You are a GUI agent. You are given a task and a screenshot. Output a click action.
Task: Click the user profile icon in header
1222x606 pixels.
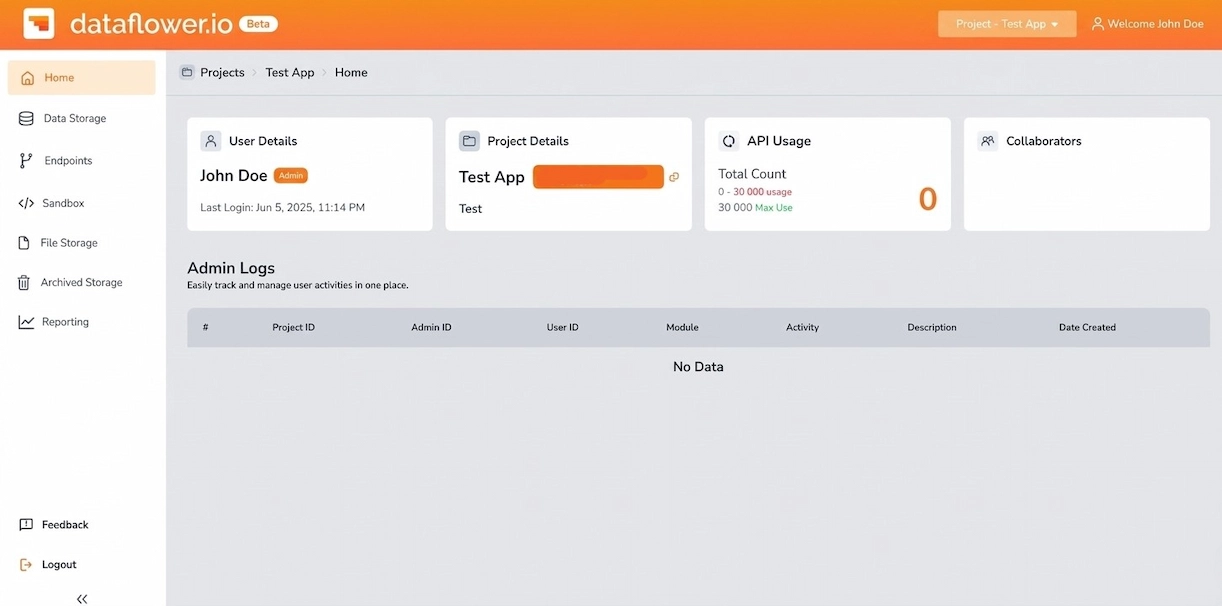tap(1098, 24)
